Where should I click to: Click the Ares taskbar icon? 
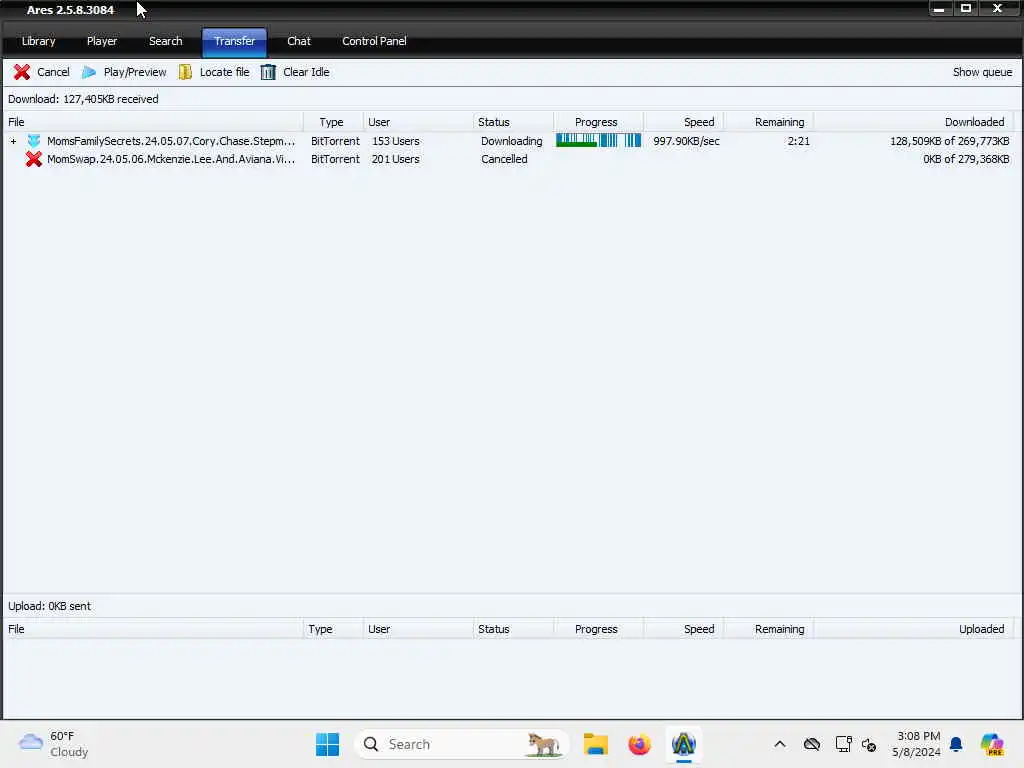coord(683,744)
